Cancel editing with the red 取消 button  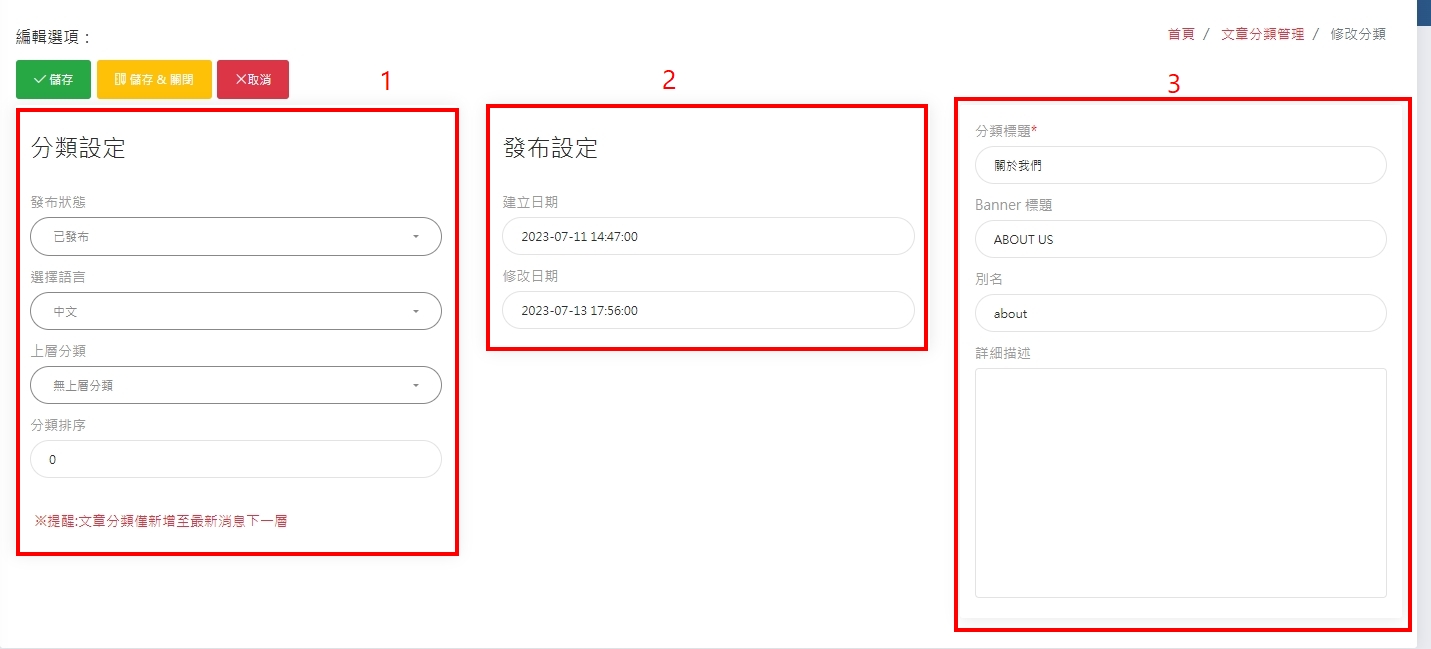coord(252,80)
